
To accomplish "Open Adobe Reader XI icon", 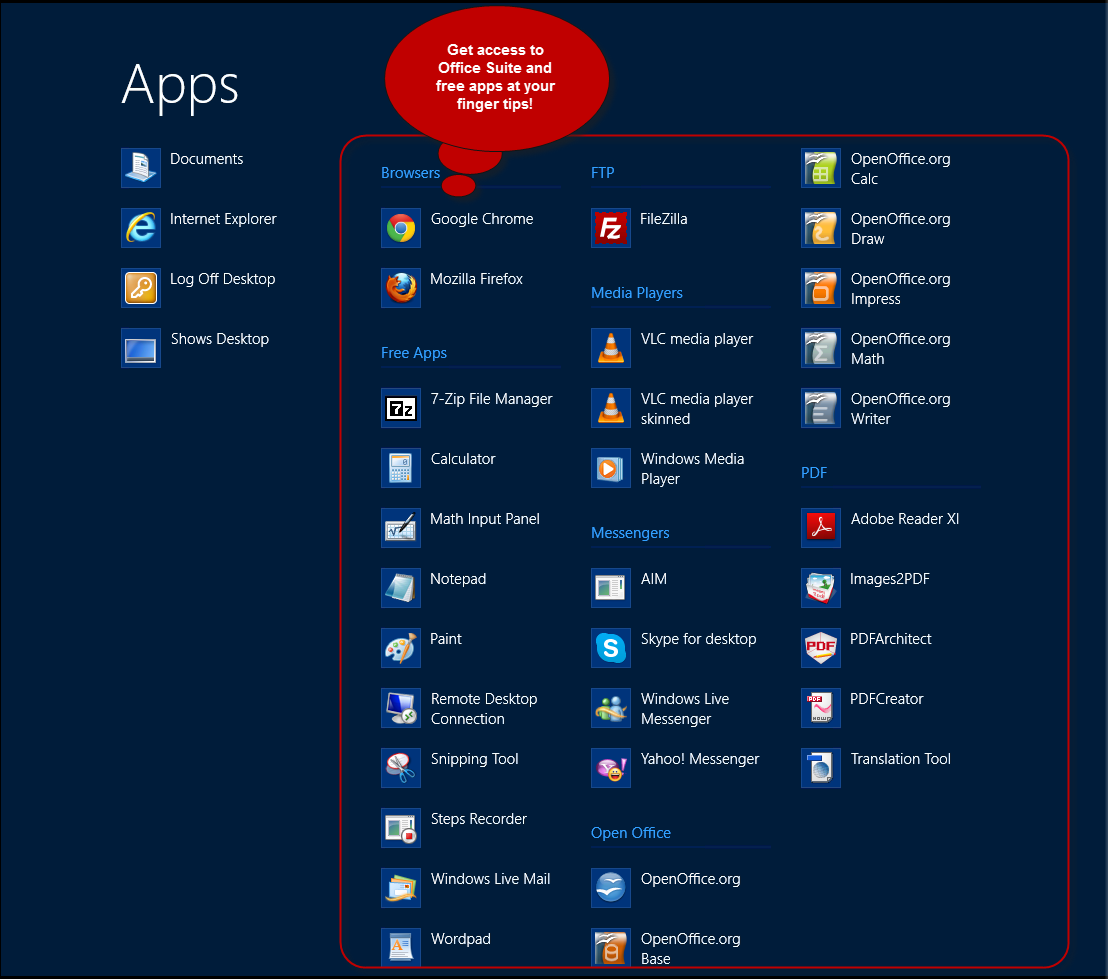I will pos(820,529).
